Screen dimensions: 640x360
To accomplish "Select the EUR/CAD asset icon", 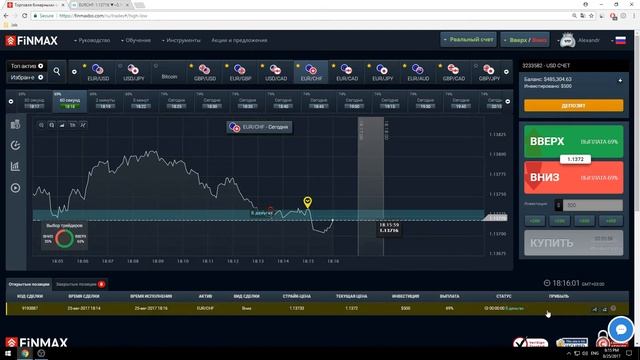I will [x=346, y=69].
